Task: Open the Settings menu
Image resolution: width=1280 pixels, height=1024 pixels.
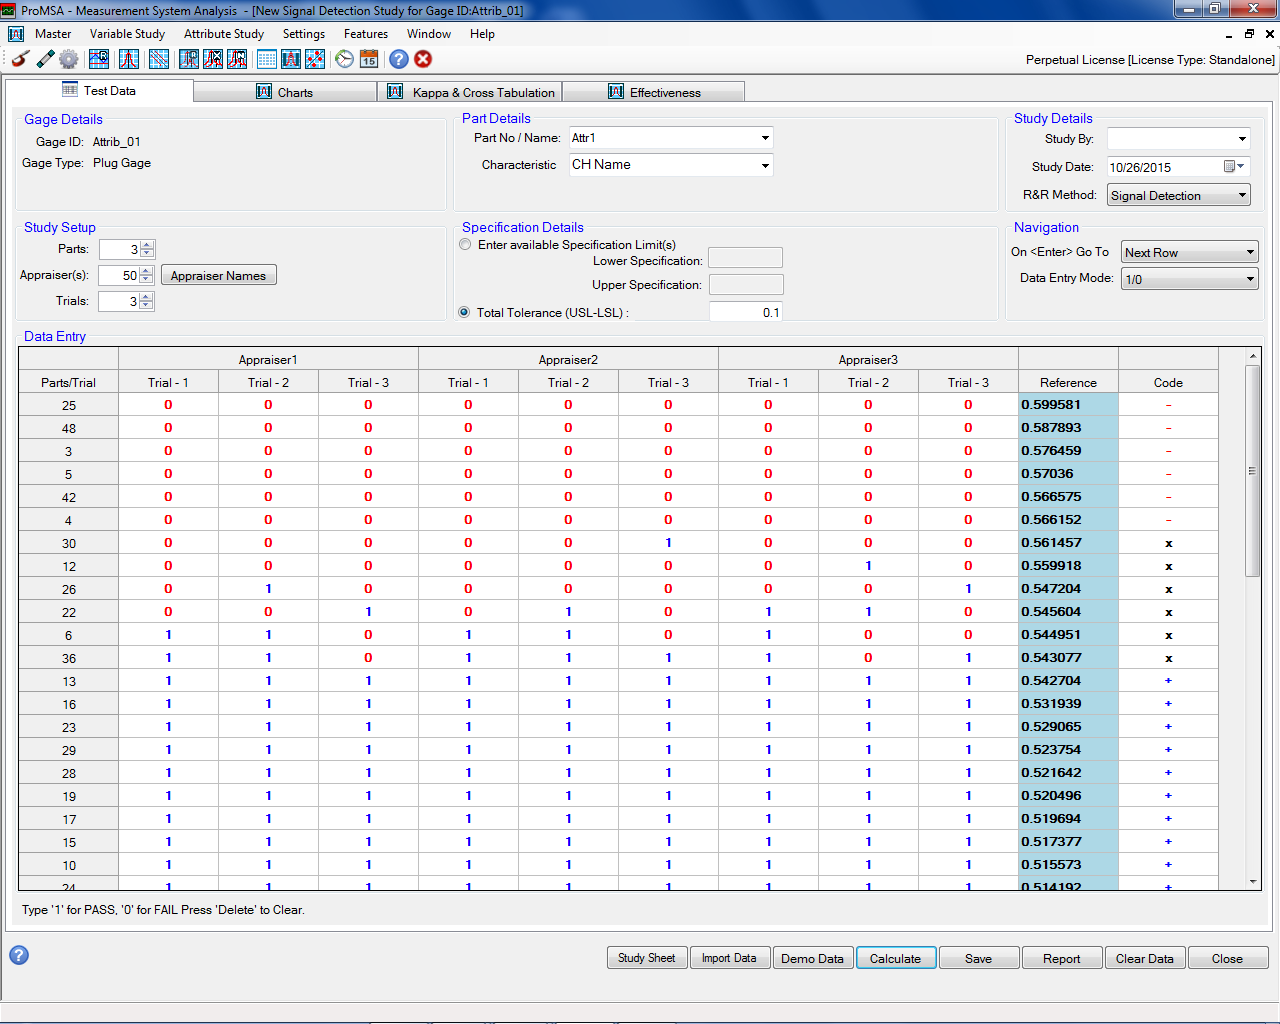Action: 304,34
